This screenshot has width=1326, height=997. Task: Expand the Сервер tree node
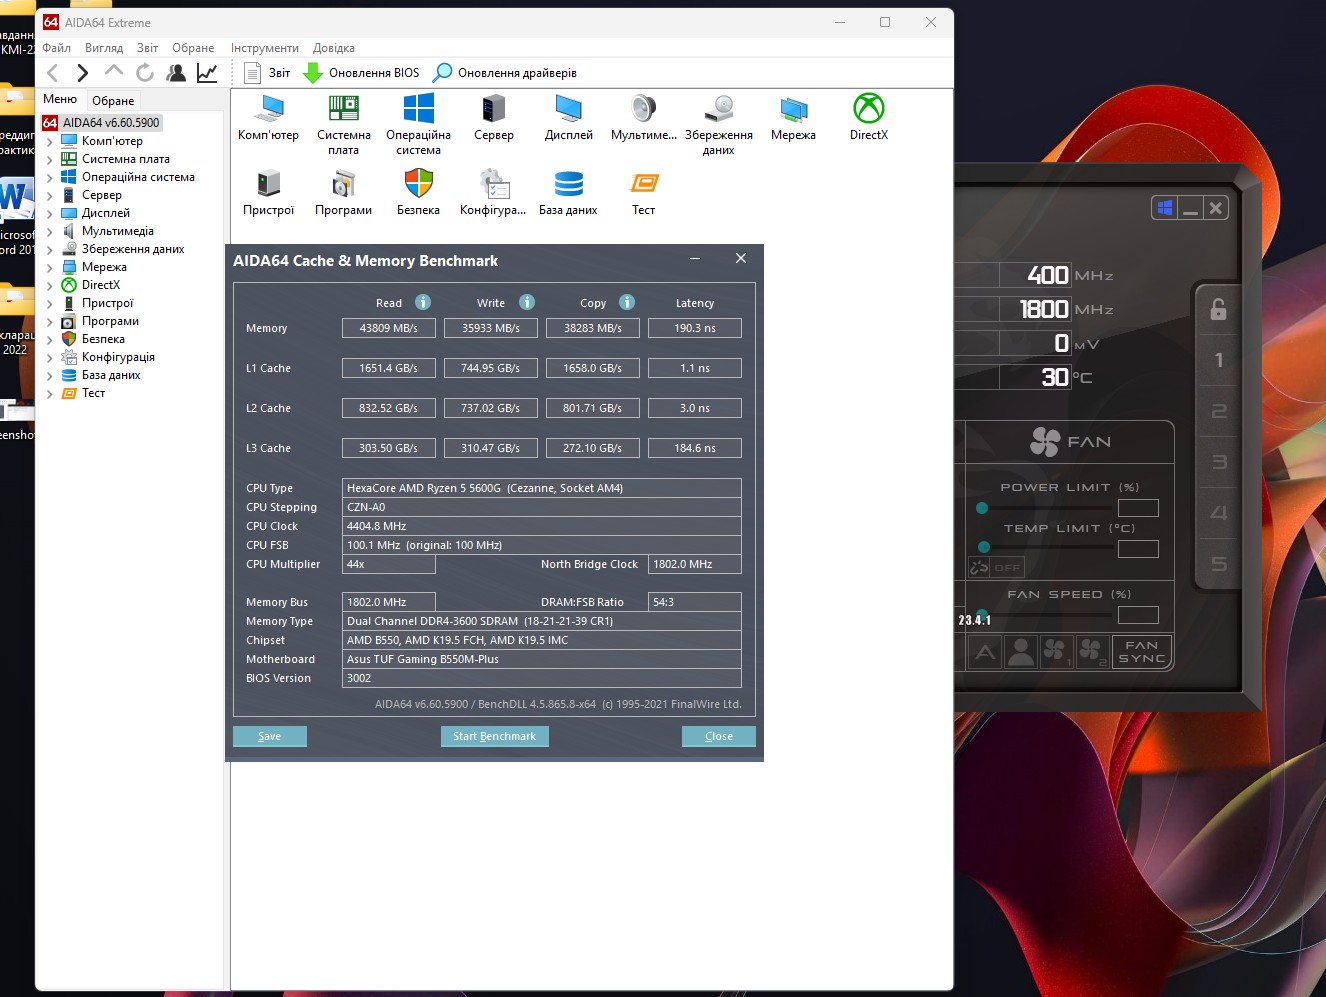click(50, 196)
